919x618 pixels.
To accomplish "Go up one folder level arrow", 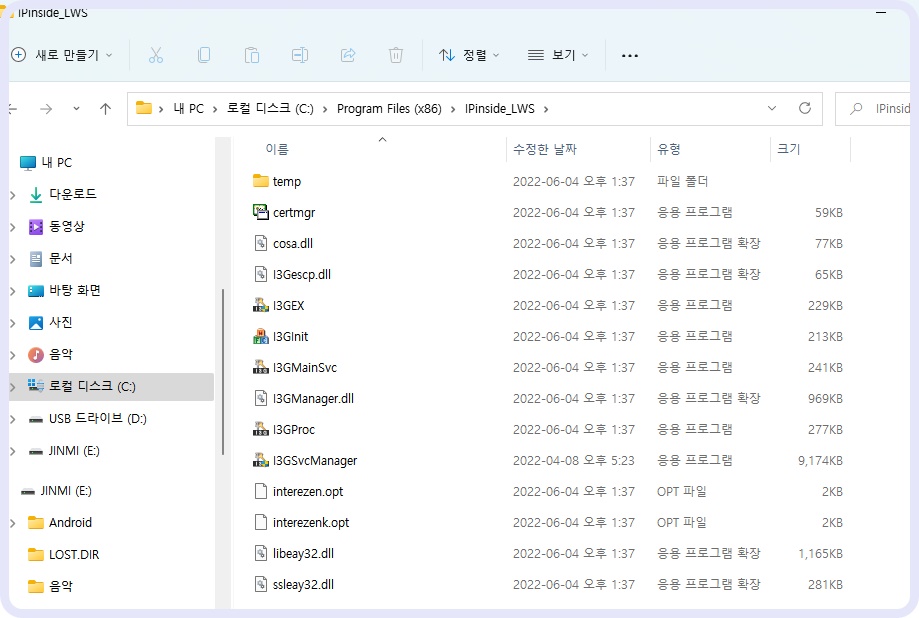I will click(x=105, y=109).
